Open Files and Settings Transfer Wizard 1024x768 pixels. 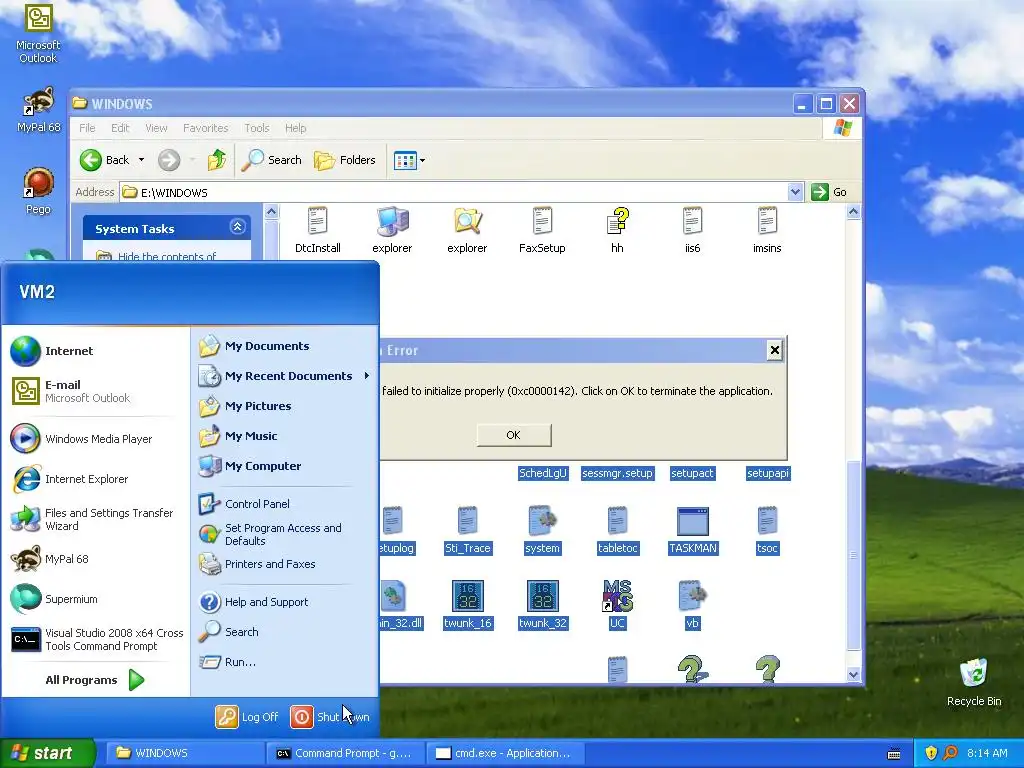point(96,519)
